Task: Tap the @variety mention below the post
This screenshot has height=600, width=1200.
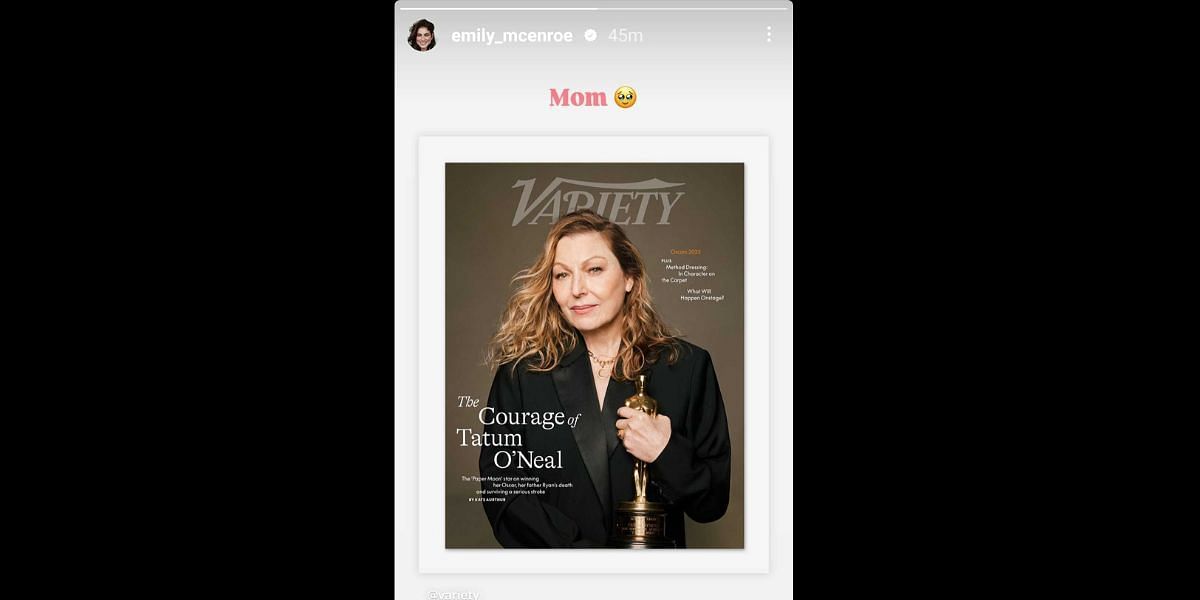Action: tap(453, 595)
